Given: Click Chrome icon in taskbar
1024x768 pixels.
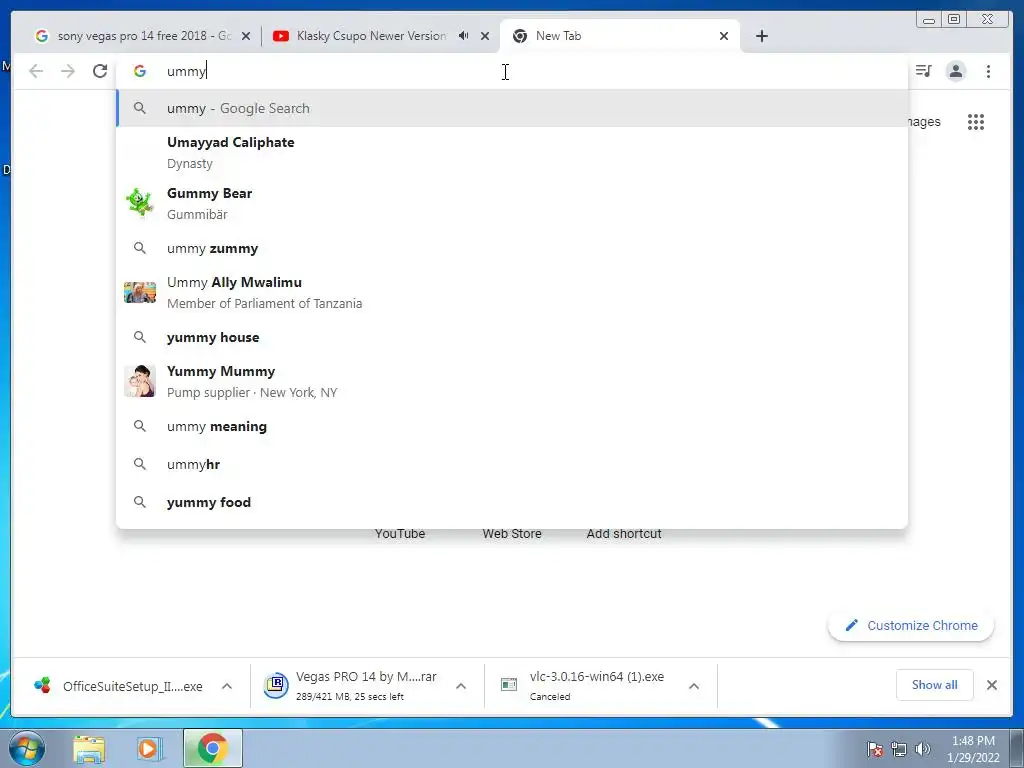Looking at the screenshot, I should point(212,748).
